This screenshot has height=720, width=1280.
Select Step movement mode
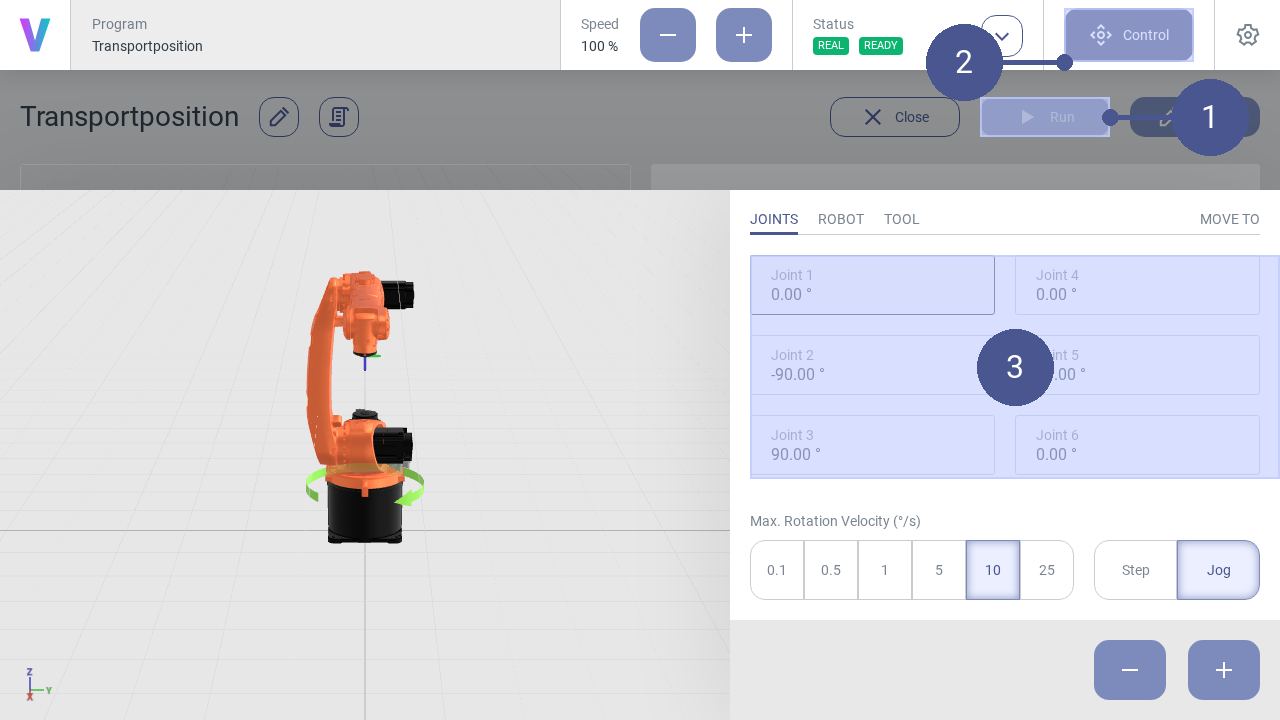coord(1135,570)
